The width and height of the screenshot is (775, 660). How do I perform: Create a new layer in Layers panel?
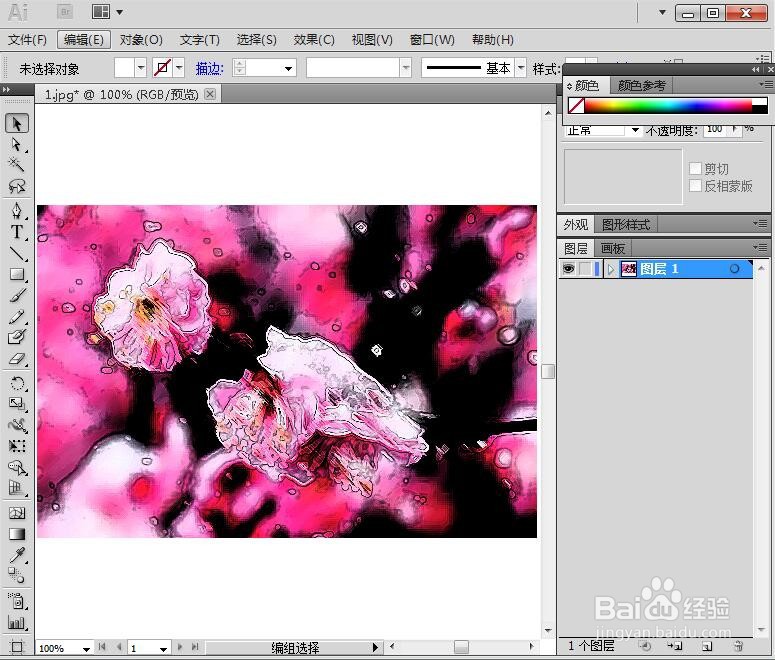[707, 646]
